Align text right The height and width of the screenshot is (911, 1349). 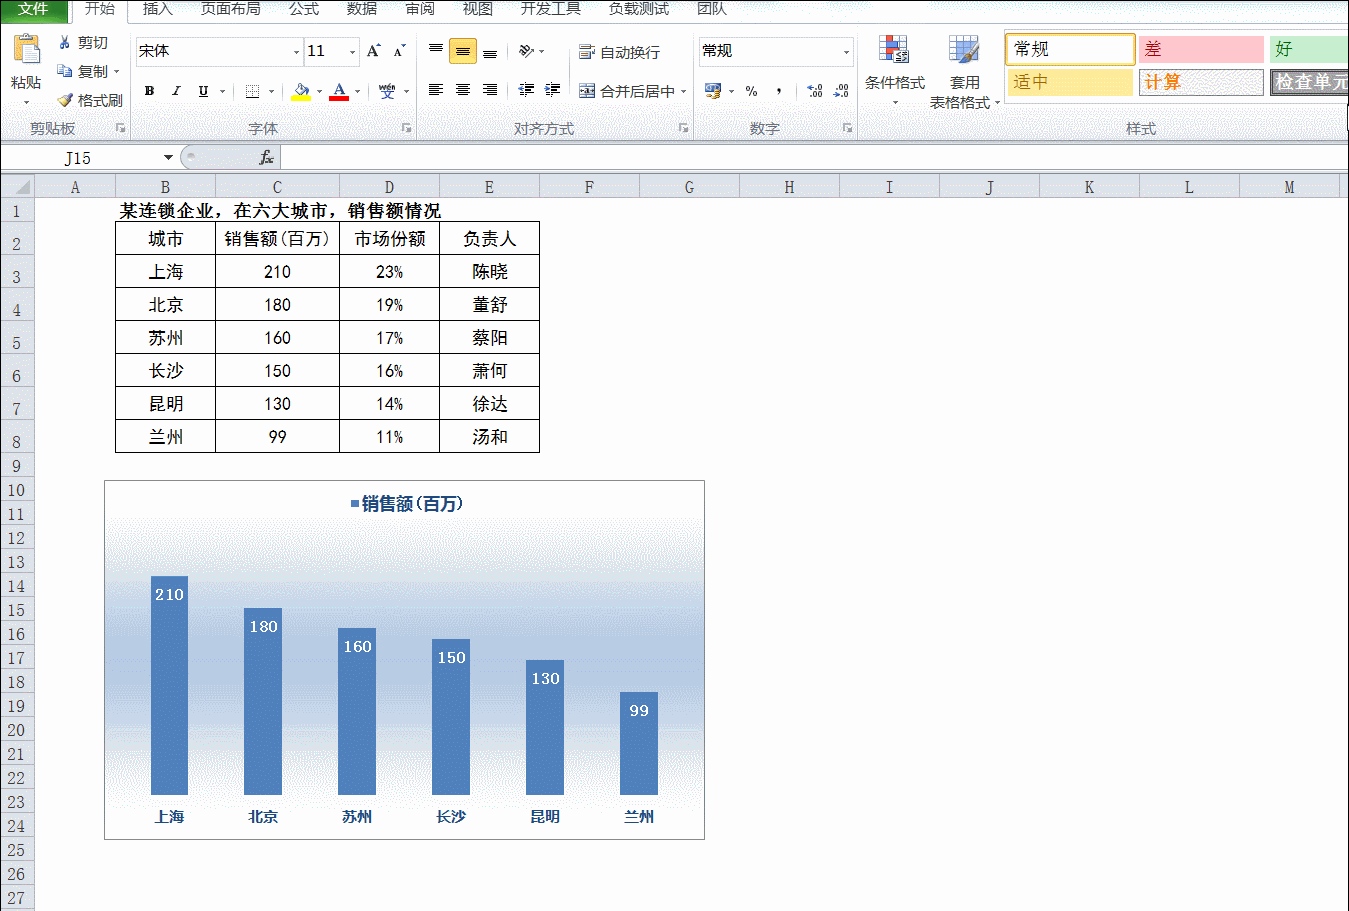(490, 90)
